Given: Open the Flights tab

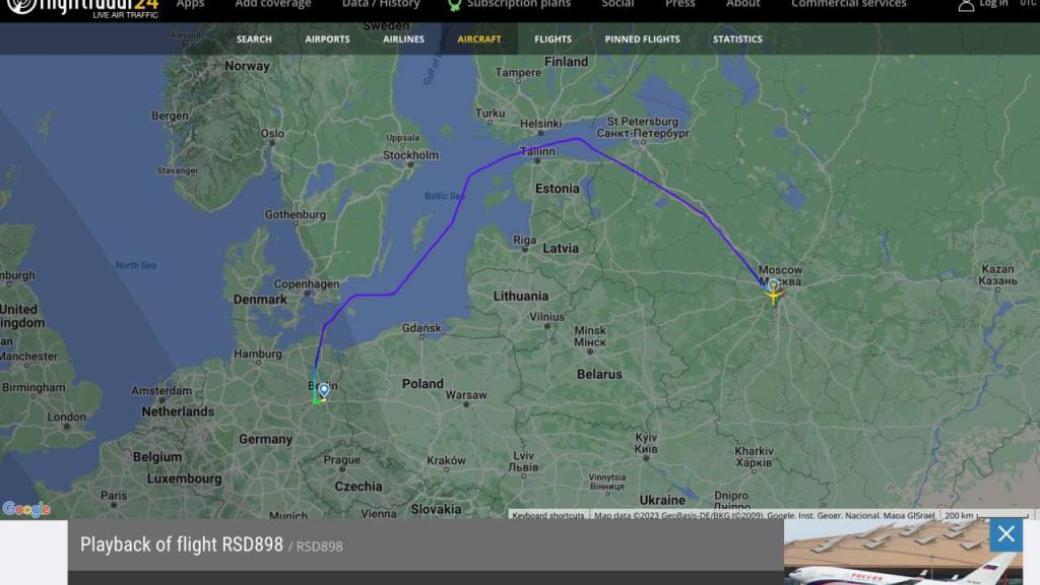Looking at the screenshot, I should tap(552, 39).
